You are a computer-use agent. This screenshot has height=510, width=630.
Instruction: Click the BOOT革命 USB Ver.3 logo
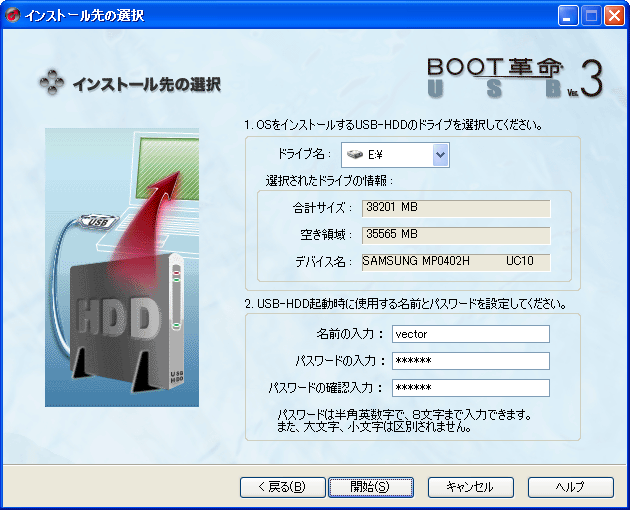click(x=515, y=77)
